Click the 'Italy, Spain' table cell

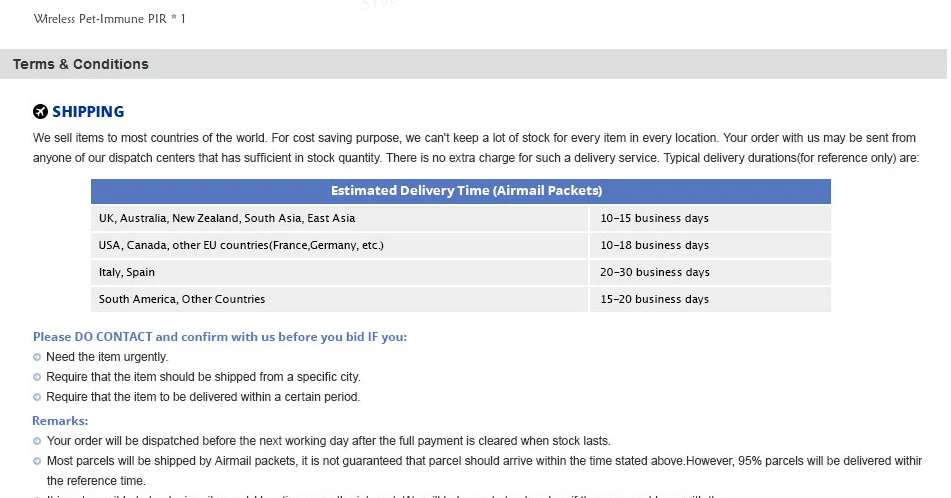[340, 272]
